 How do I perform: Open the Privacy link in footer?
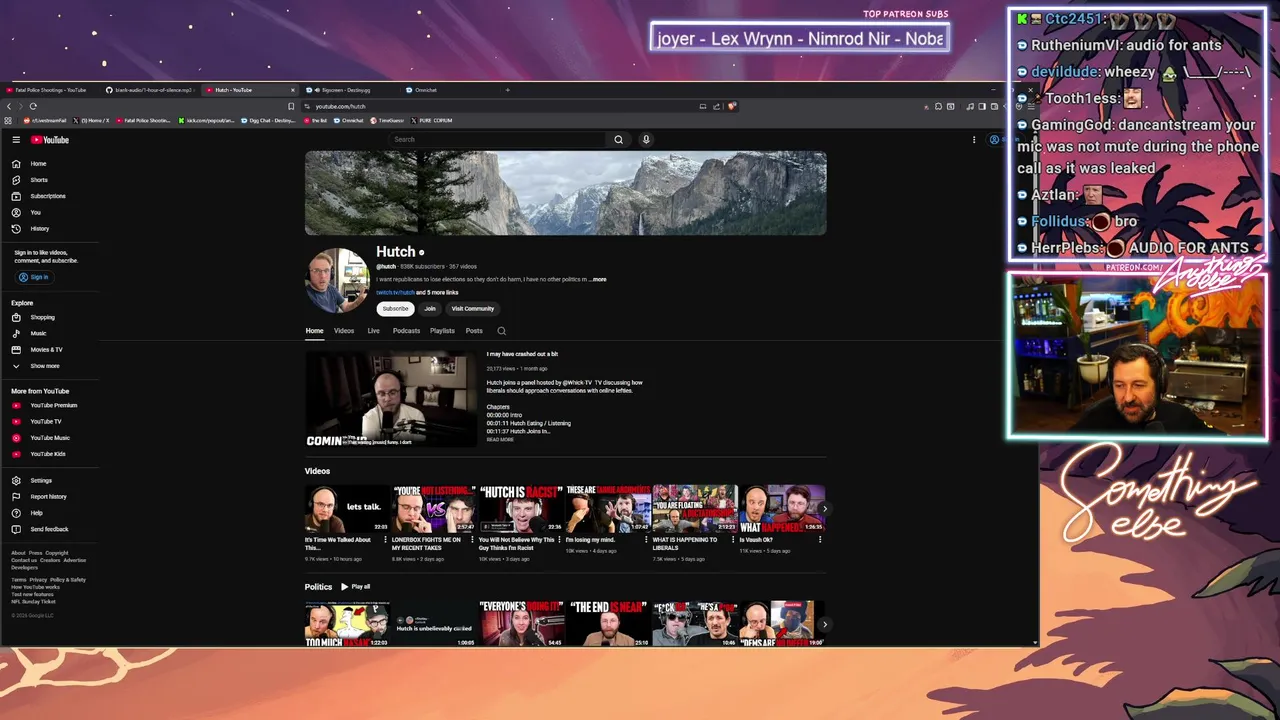pyautogui.click(x=38, y=580)
